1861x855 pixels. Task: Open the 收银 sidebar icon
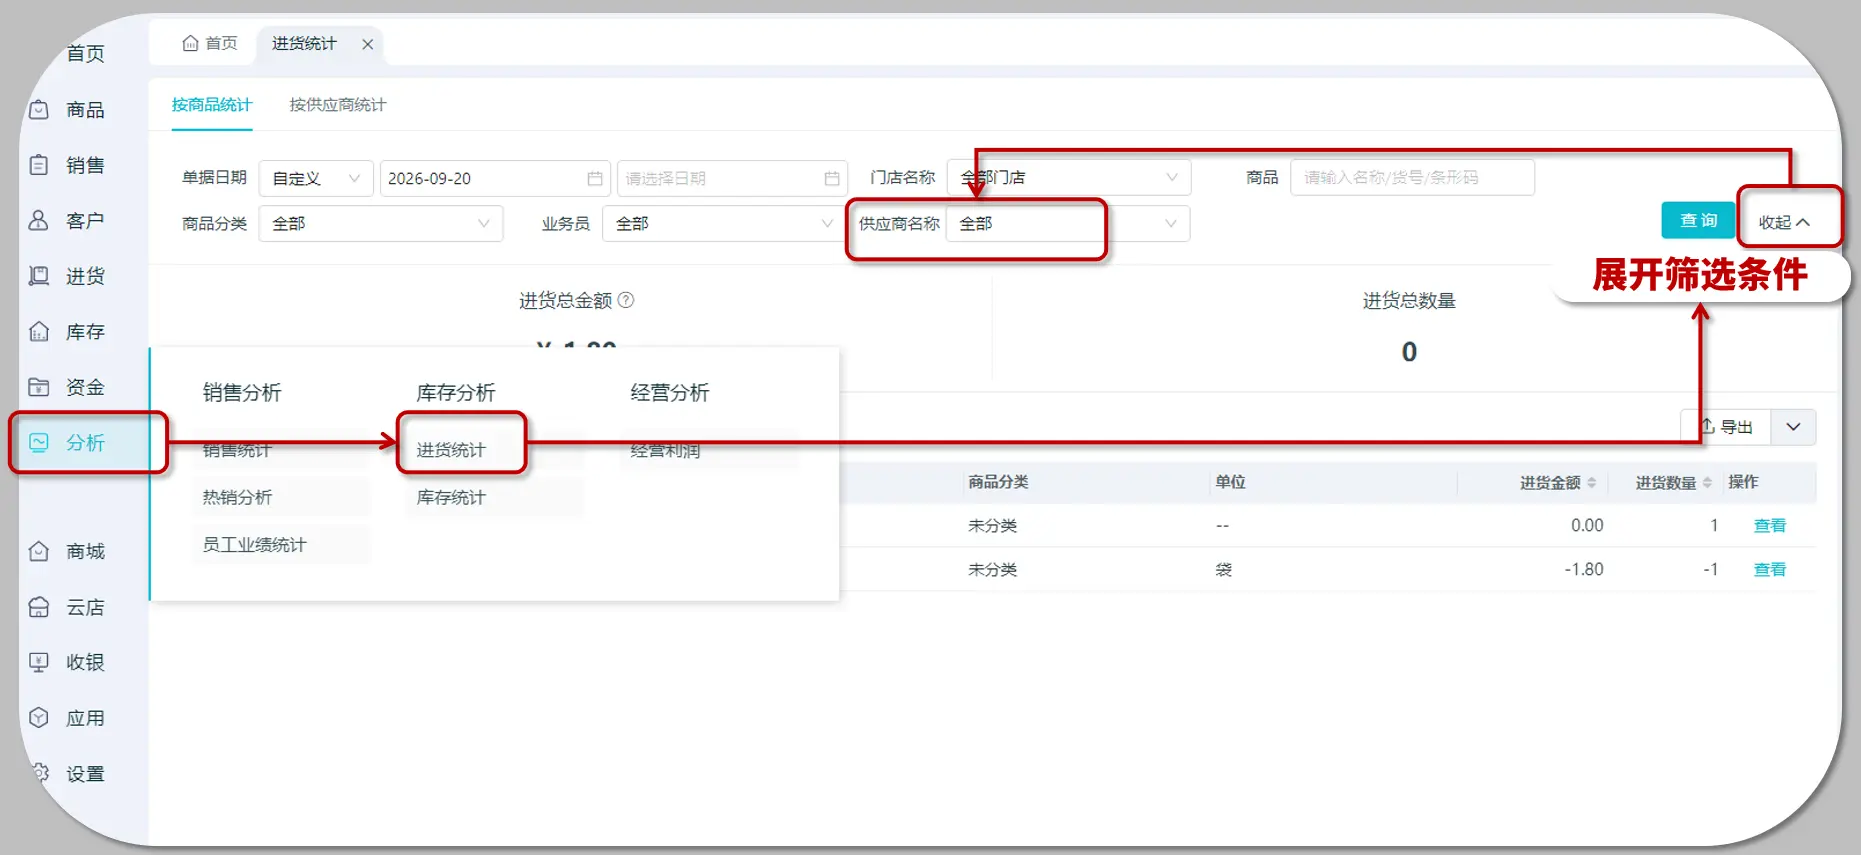pyautogui.click(x=39, y=662)
